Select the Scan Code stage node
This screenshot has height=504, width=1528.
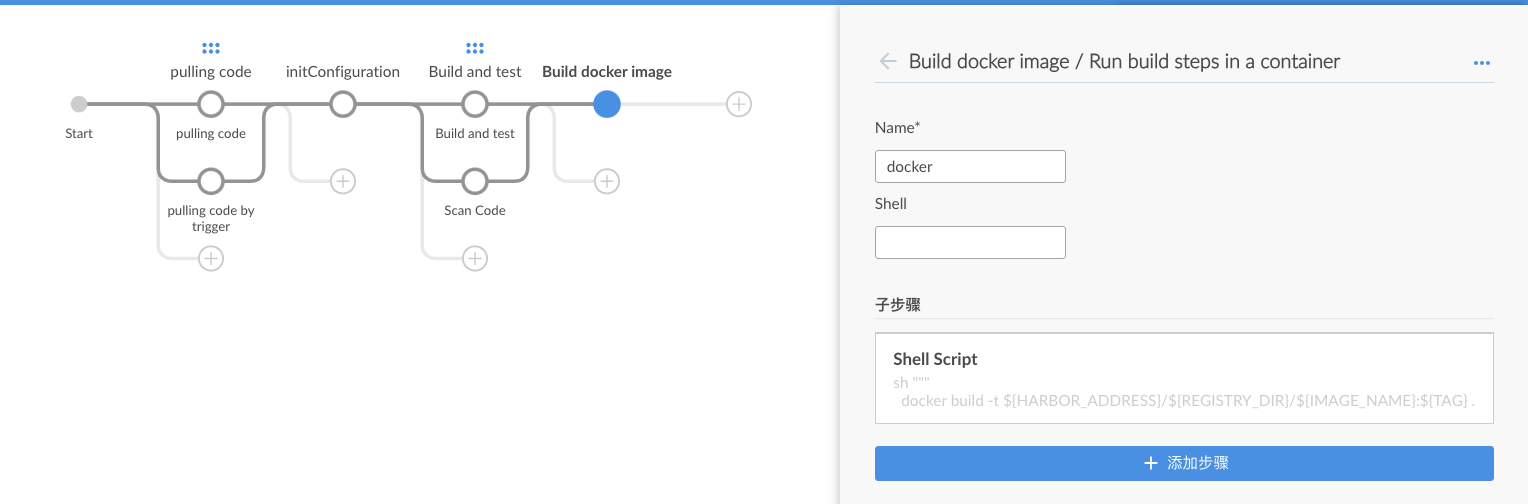475,181
